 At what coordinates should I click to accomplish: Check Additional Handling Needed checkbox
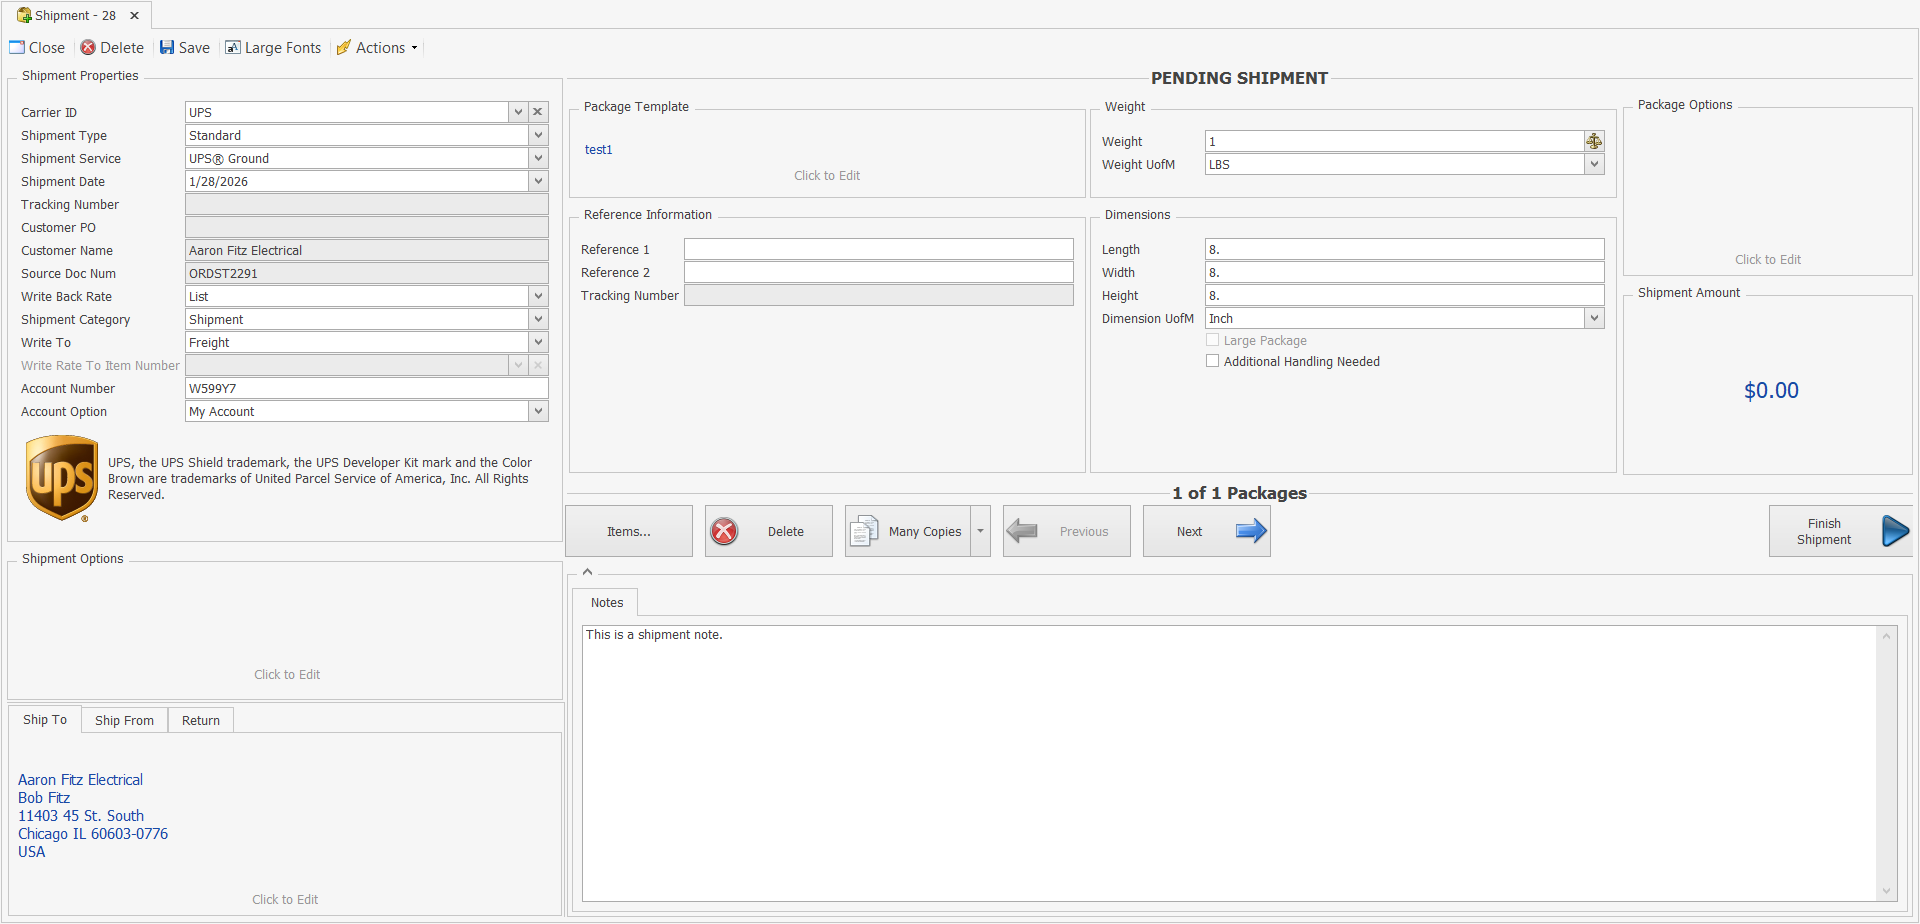(x=1213, y=362)
